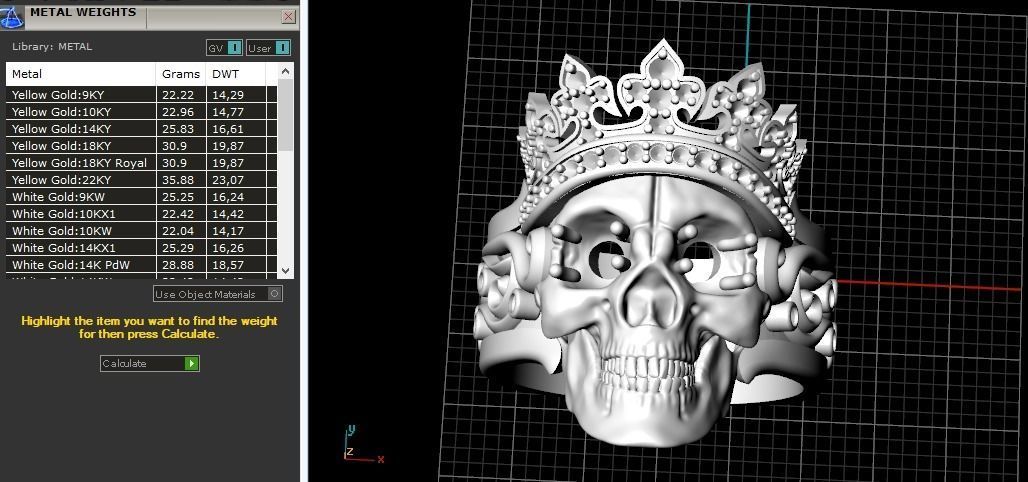Image resolution: width=1028 pixels, height=482 pixels.
Task: Sort by the Grams column header
Action: tap(180, 74)
